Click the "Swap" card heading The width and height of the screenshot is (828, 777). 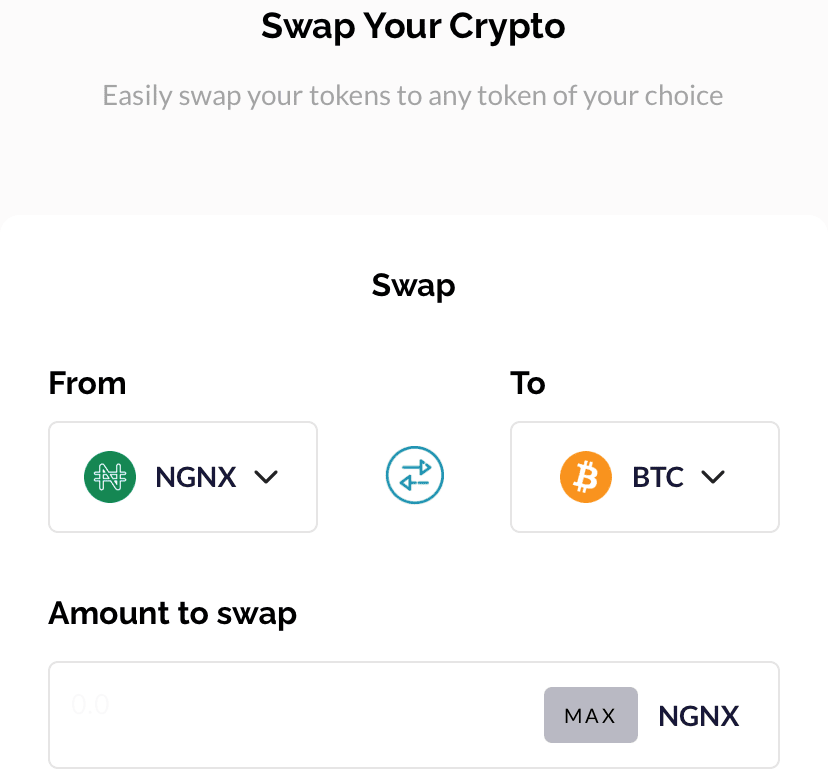413,286
